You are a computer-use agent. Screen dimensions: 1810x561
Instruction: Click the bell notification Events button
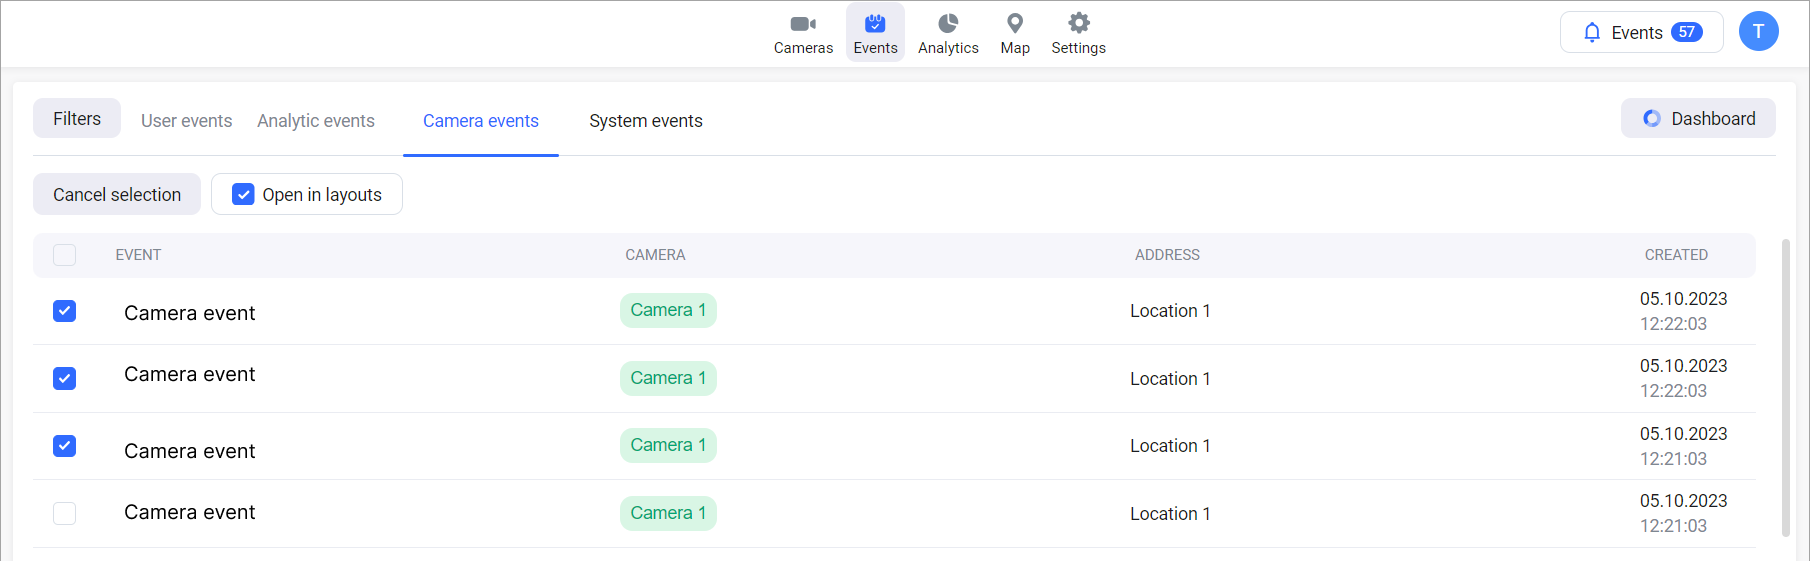coord(1641,32)
